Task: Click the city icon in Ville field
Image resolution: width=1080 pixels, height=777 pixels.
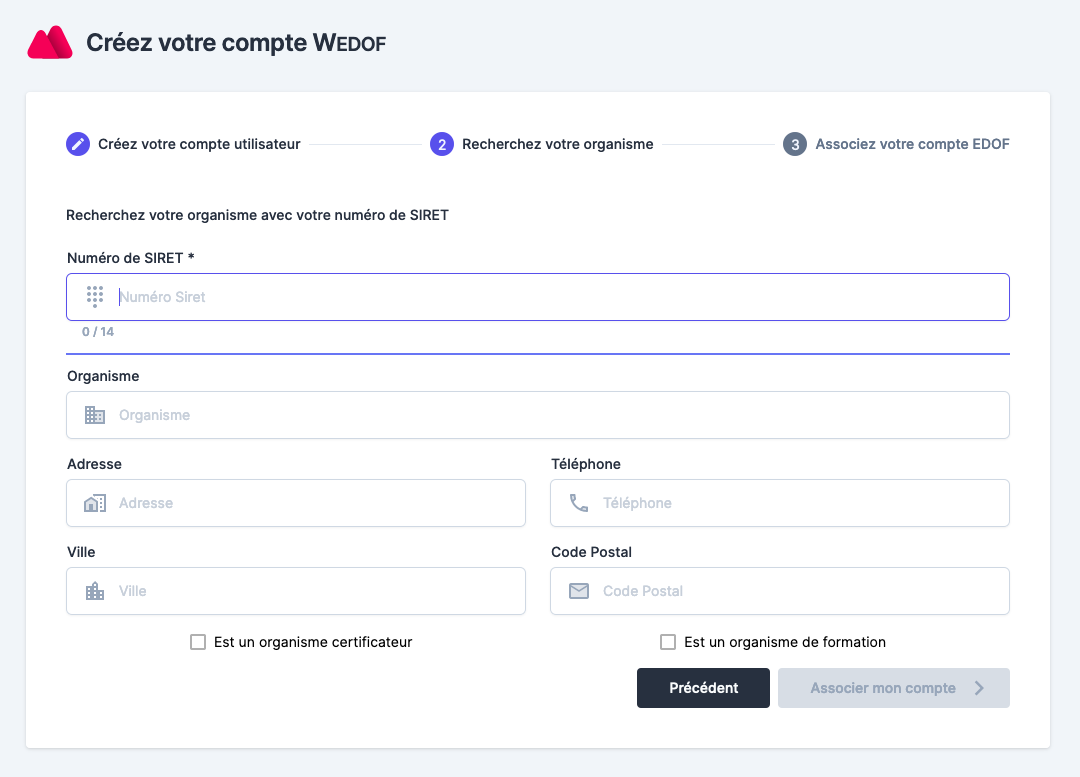Action: 95,591
